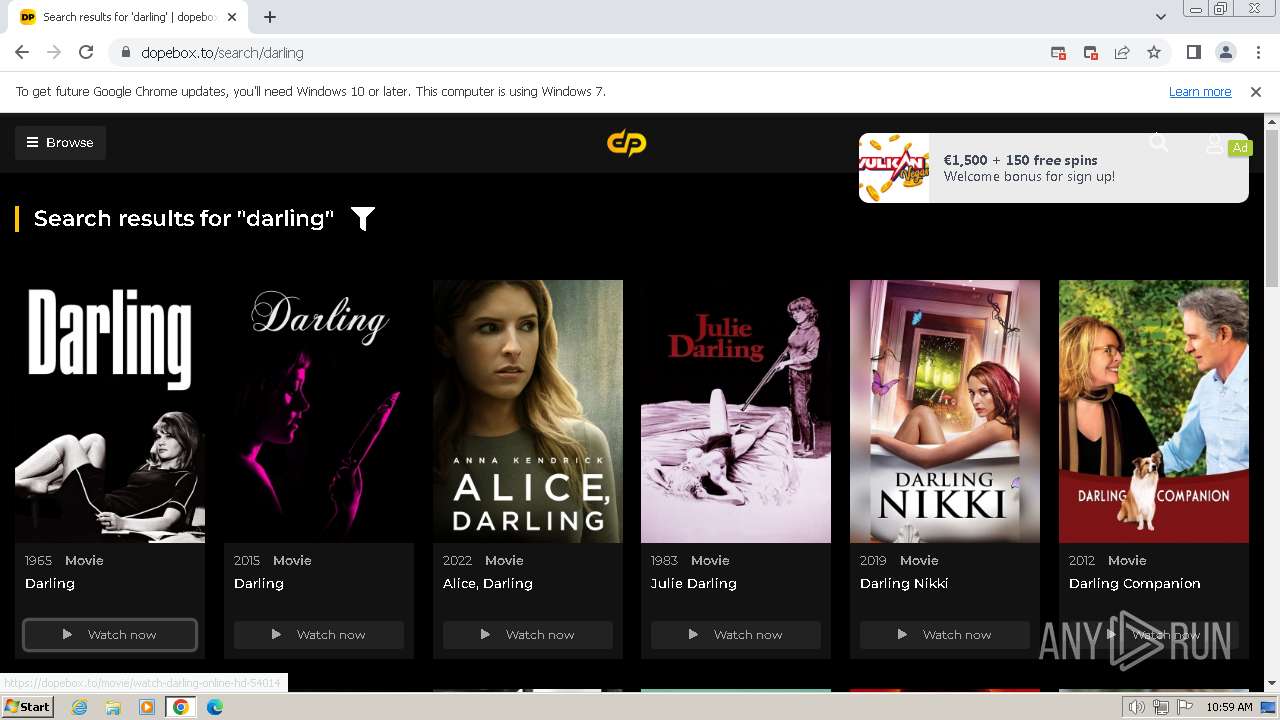1280x720 pixels.
Task: Click the Learn more link
Action: tap(1200, 92)
